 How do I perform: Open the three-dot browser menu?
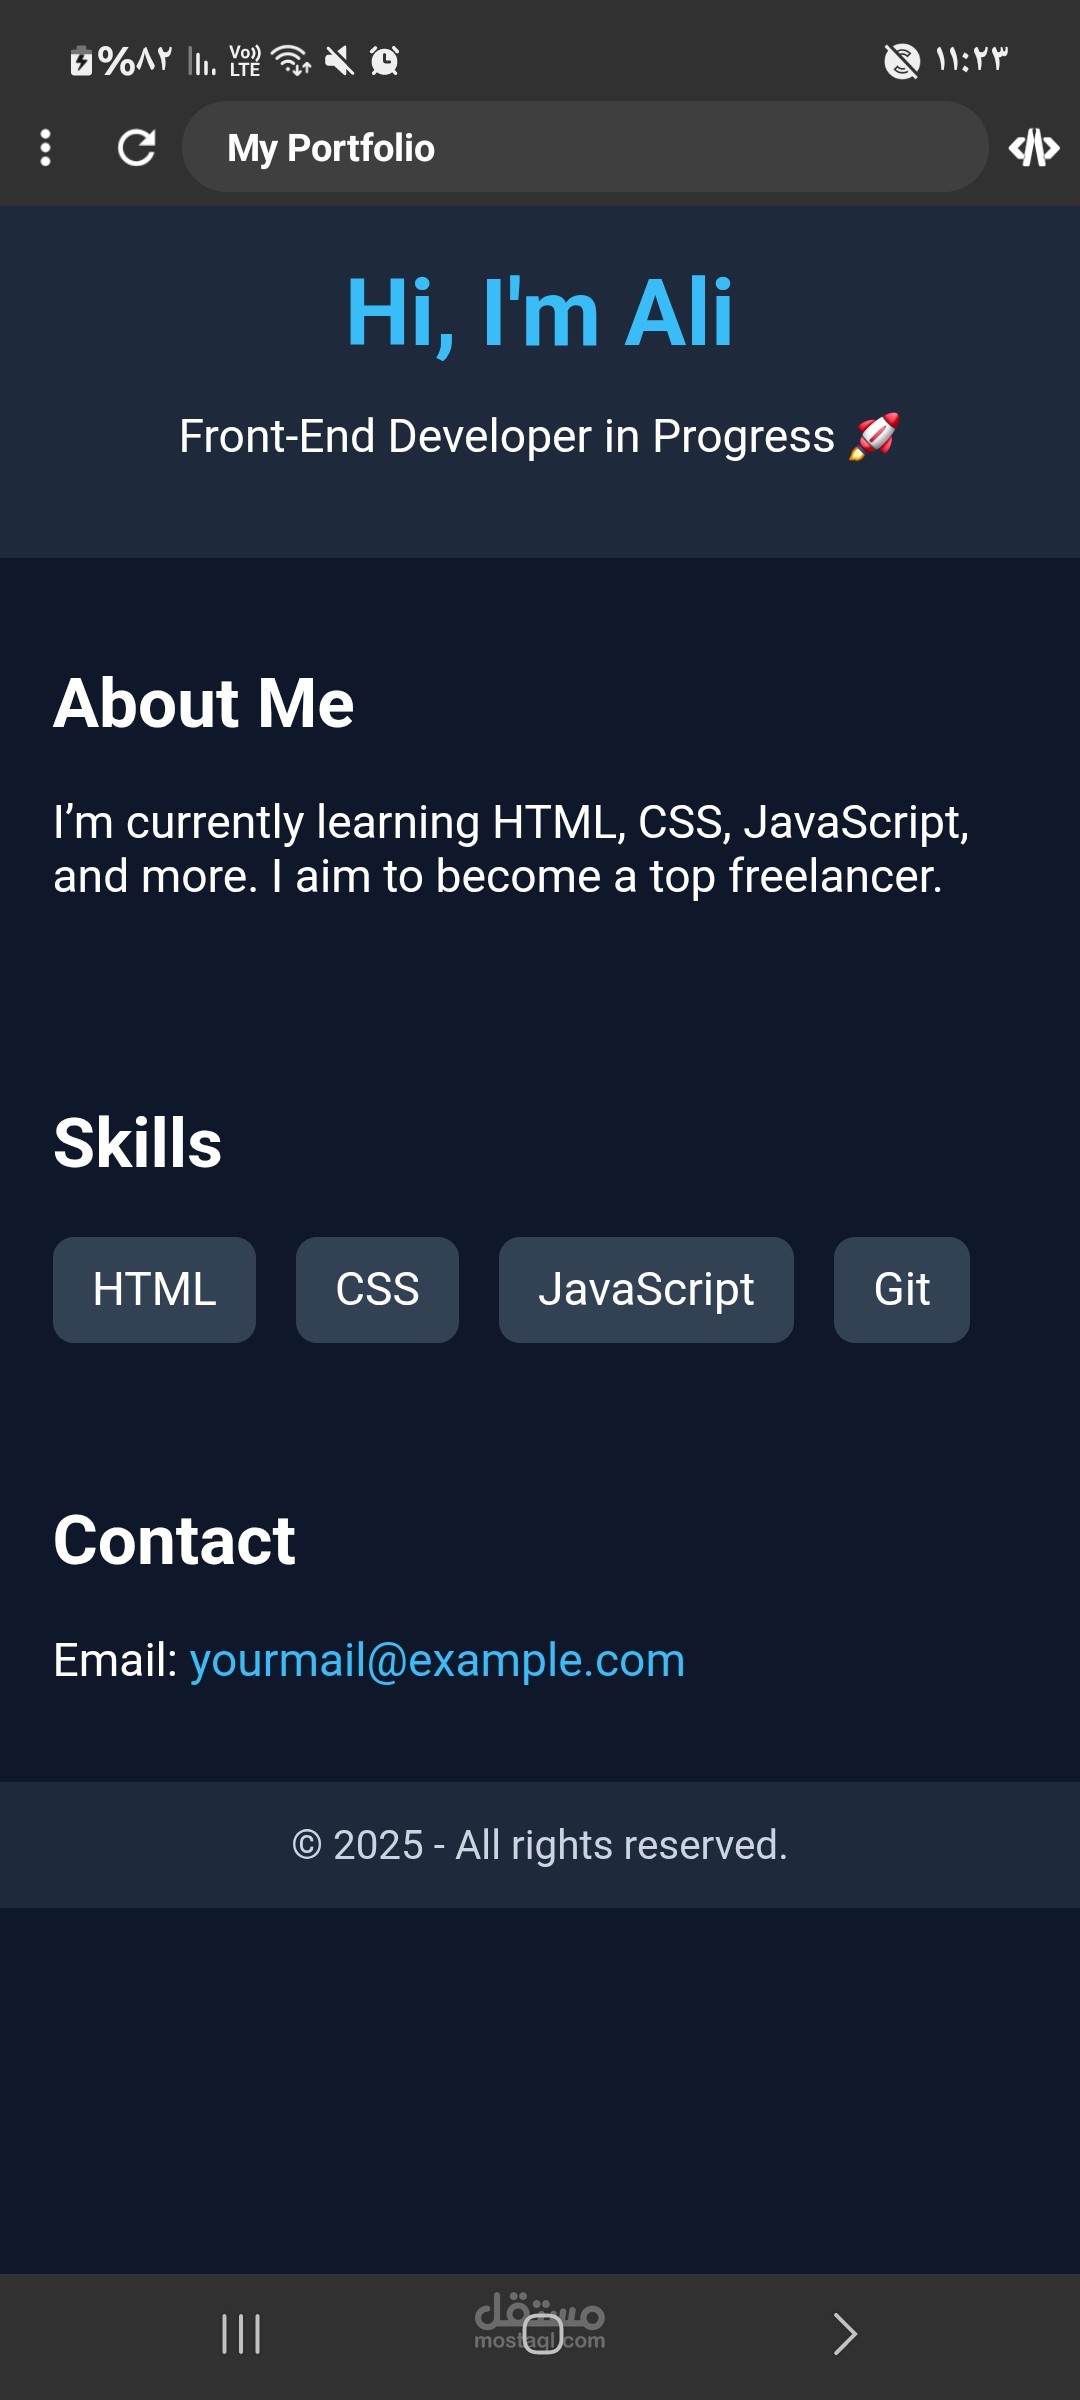45,148
